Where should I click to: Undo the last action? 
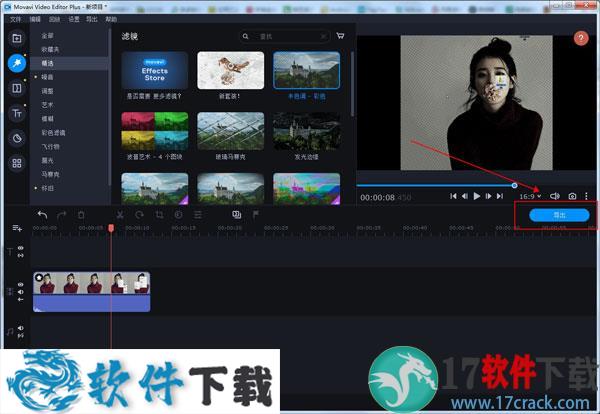tap(42, 215)
